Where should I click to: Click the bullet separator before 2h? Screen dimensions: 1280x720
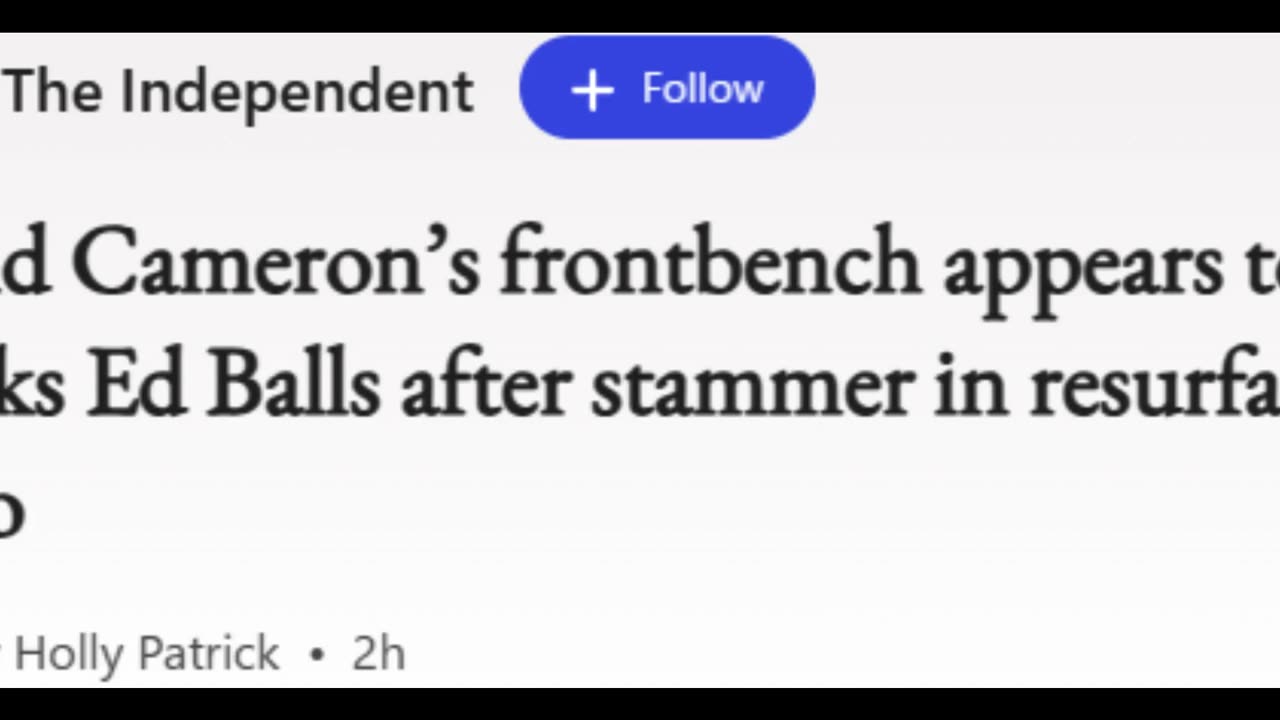pos(318,655)
